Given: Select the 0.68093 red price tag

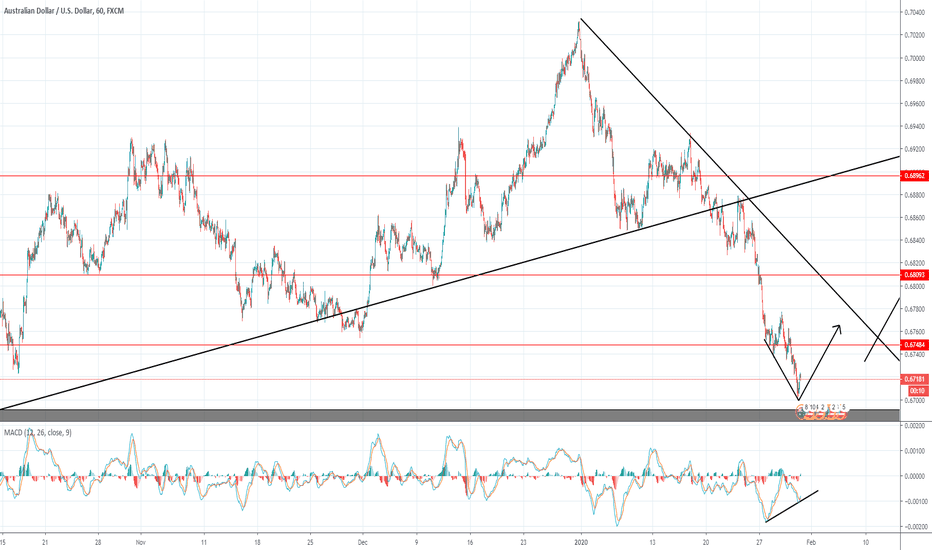Looking at the screenshot, I should click(x=914, y=275).
